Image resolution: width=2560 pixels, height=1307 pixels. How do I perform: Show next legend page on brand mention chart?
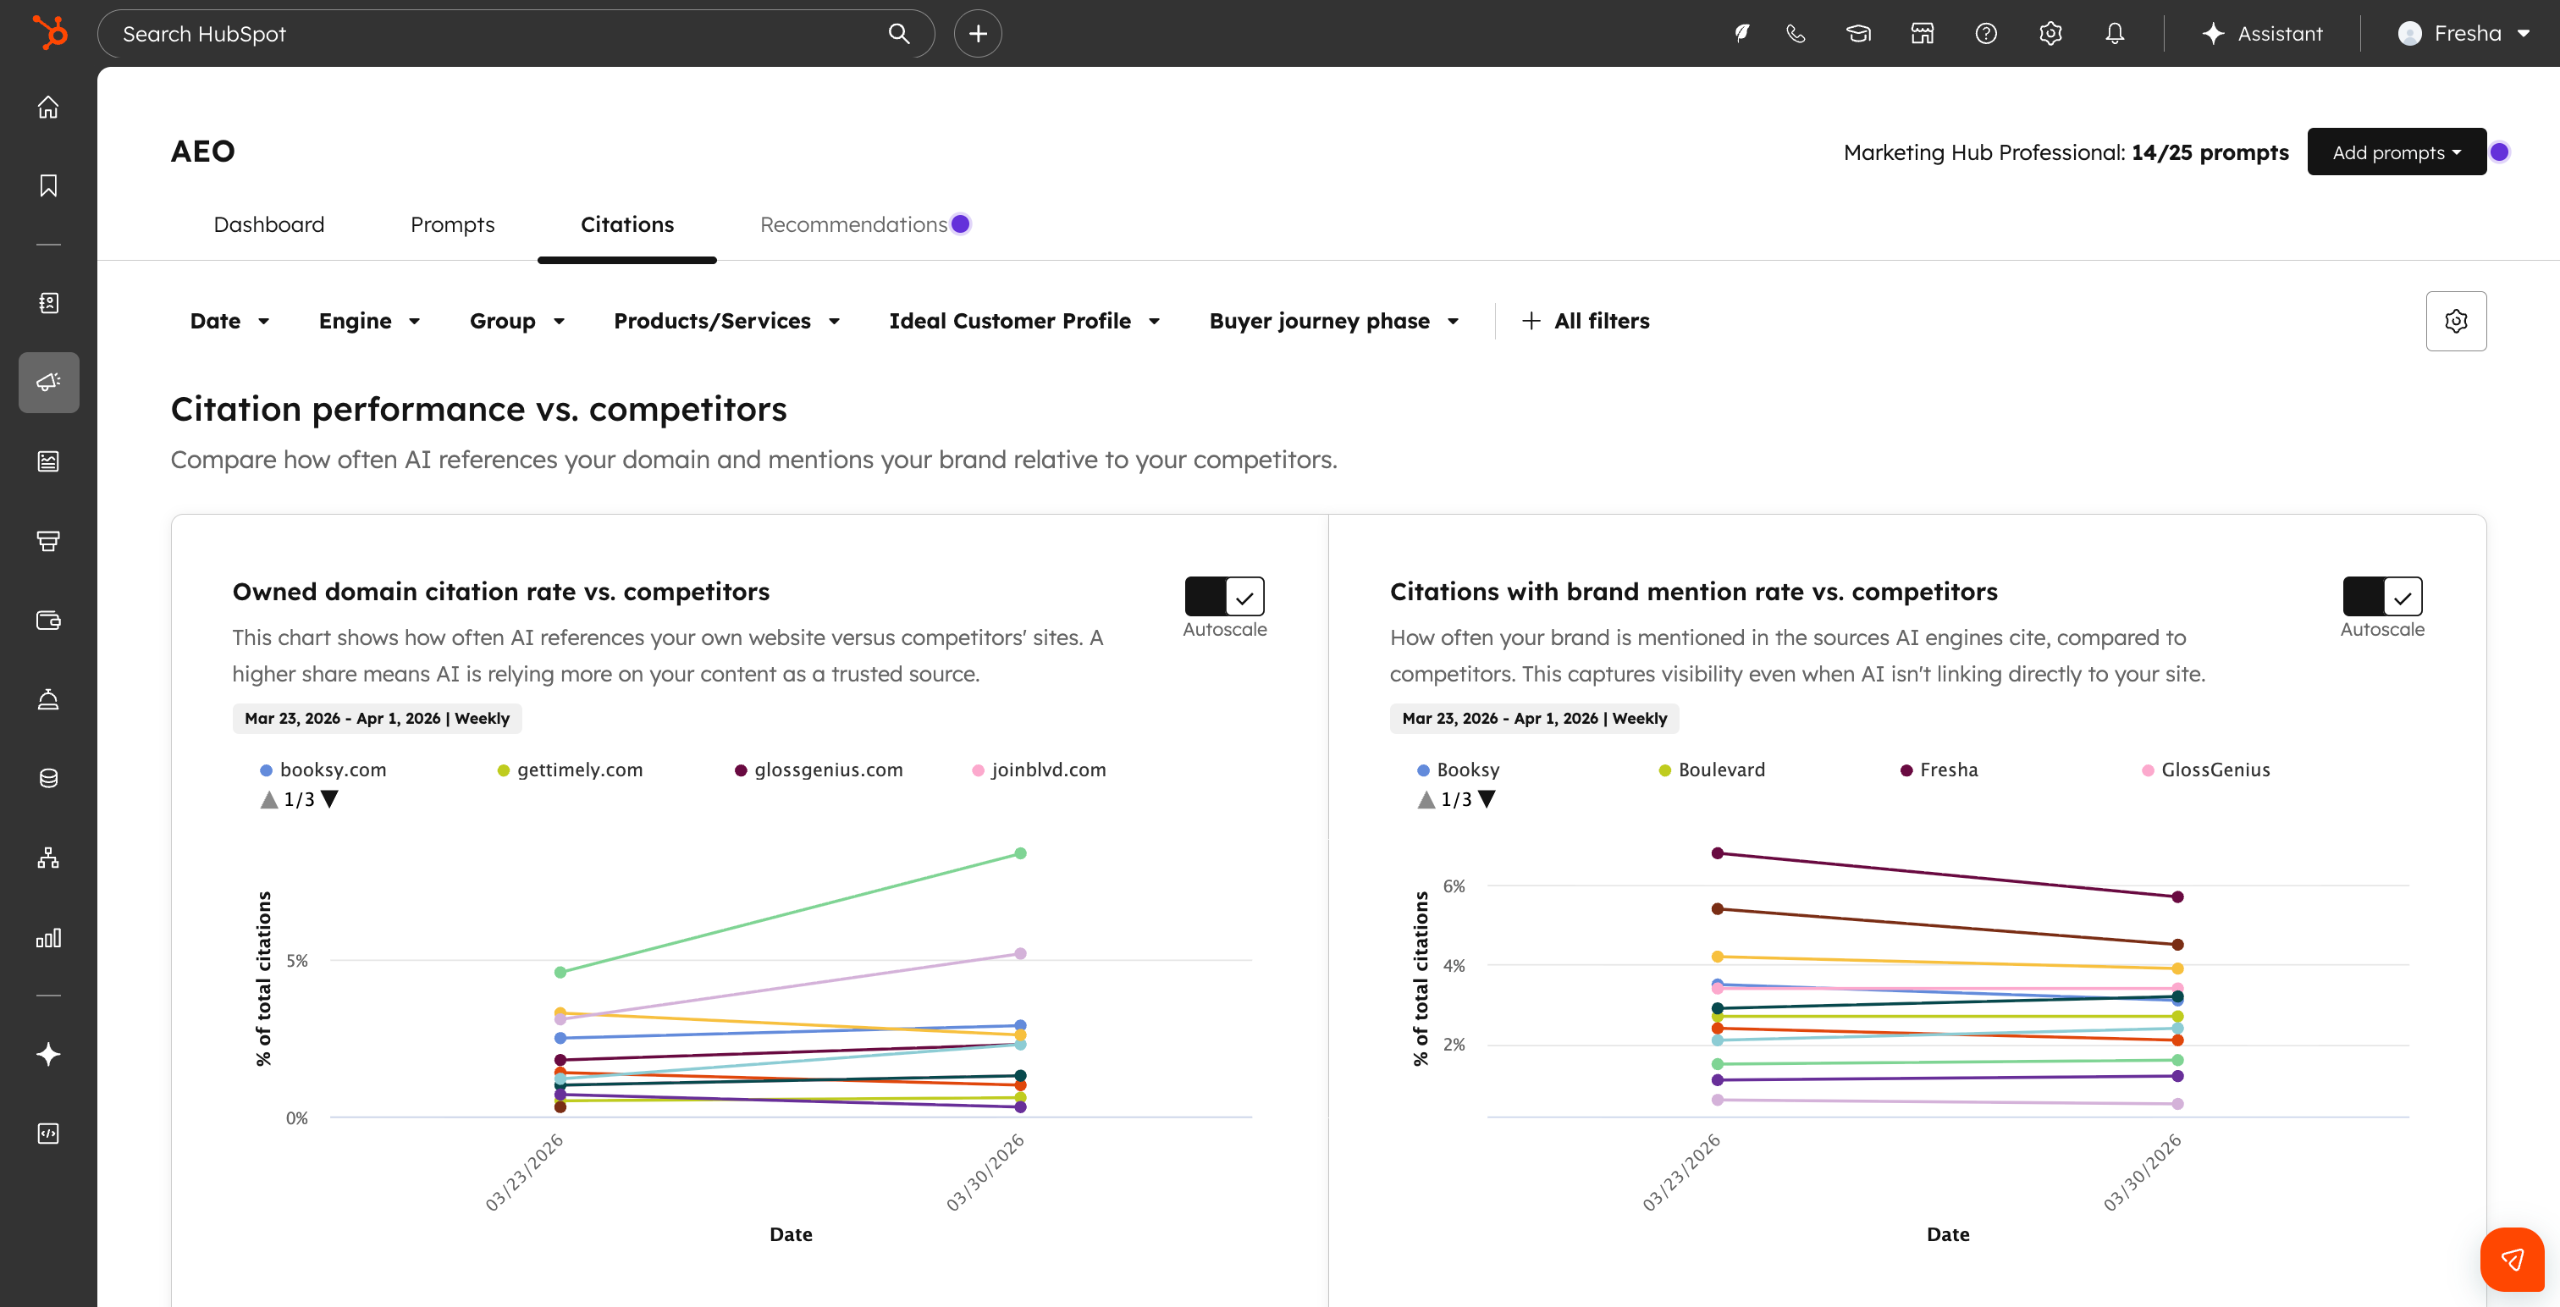1487,799
